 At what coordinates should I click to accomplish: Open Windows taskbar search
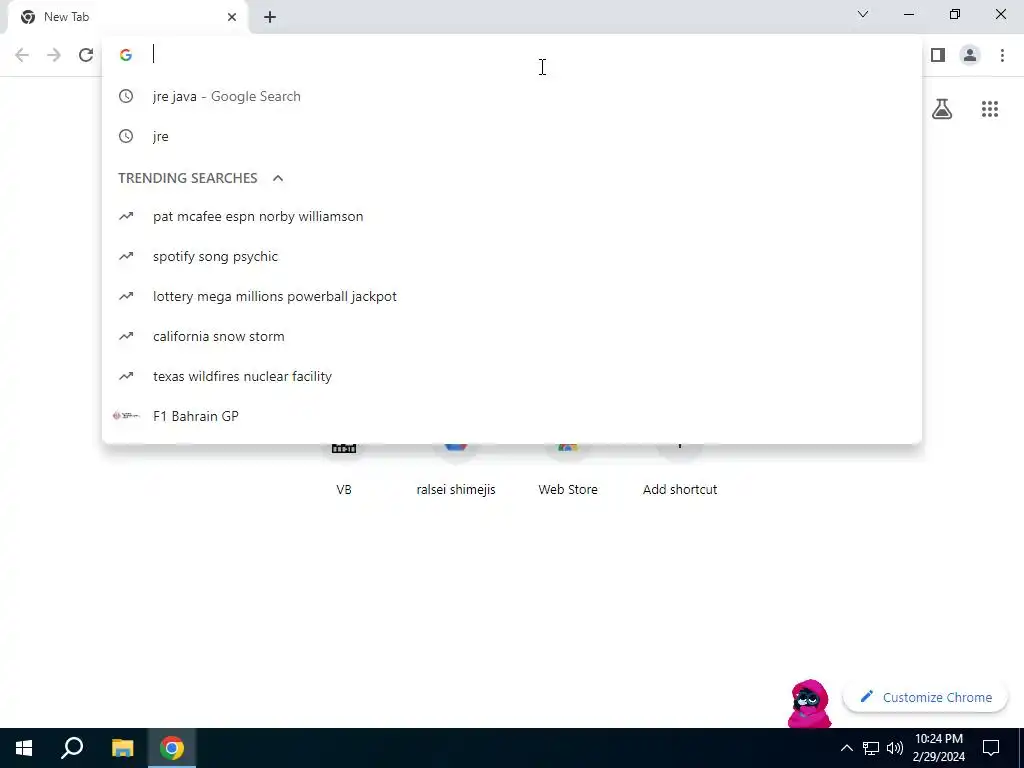pyautogui.click(x=72, y=748)
